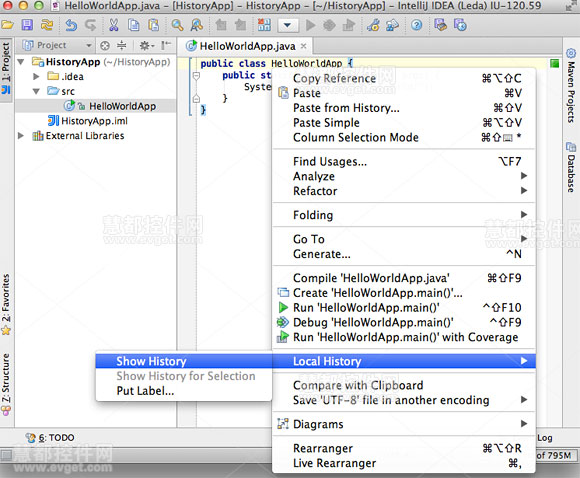Image resolution: width=580 pixels, height=478 pixels.
Task: Choose Compare with Clipboard menu item
Action: 404,386
